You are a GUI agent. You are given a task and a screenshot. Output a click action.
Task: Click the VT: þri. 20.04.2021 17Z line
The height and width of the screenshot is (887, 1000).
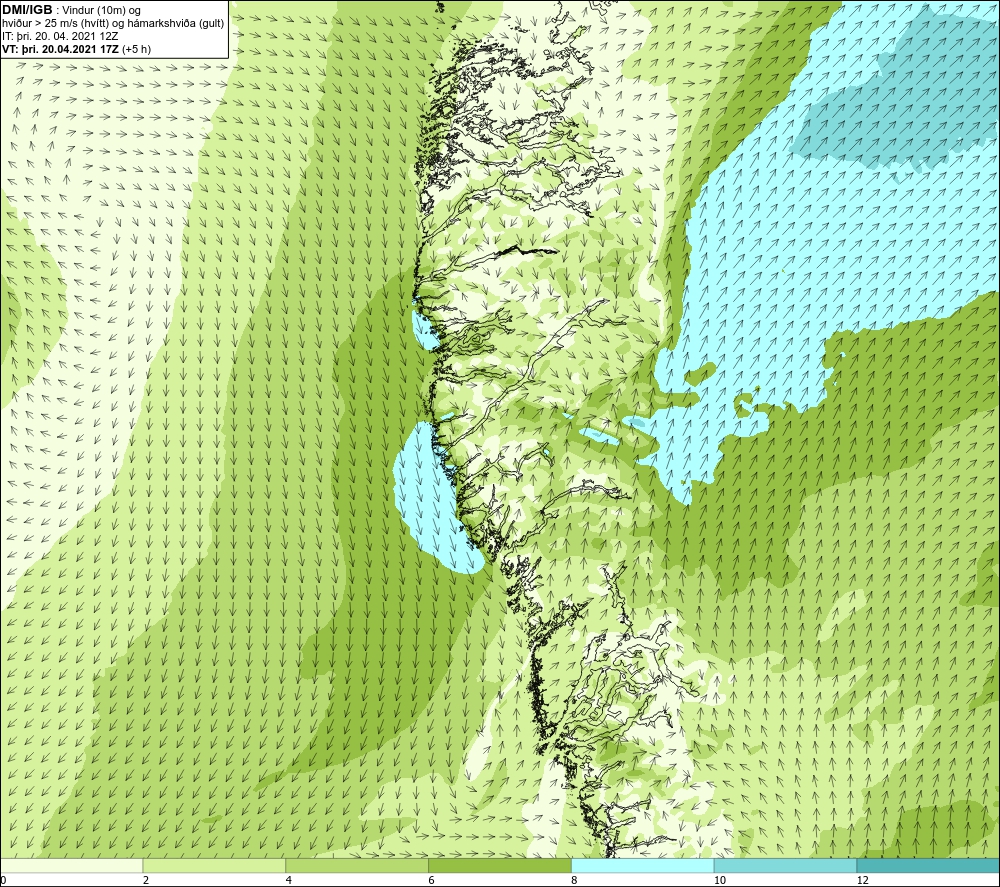coord(77,48)
